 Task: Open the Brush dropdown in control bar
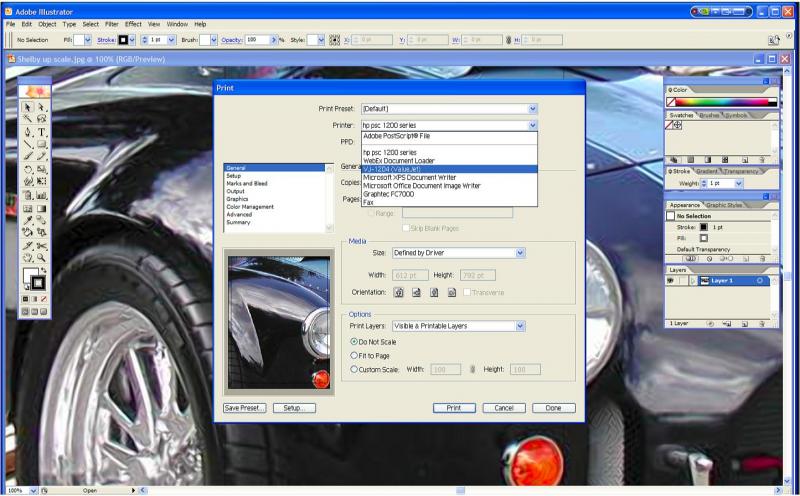point(213,40)
